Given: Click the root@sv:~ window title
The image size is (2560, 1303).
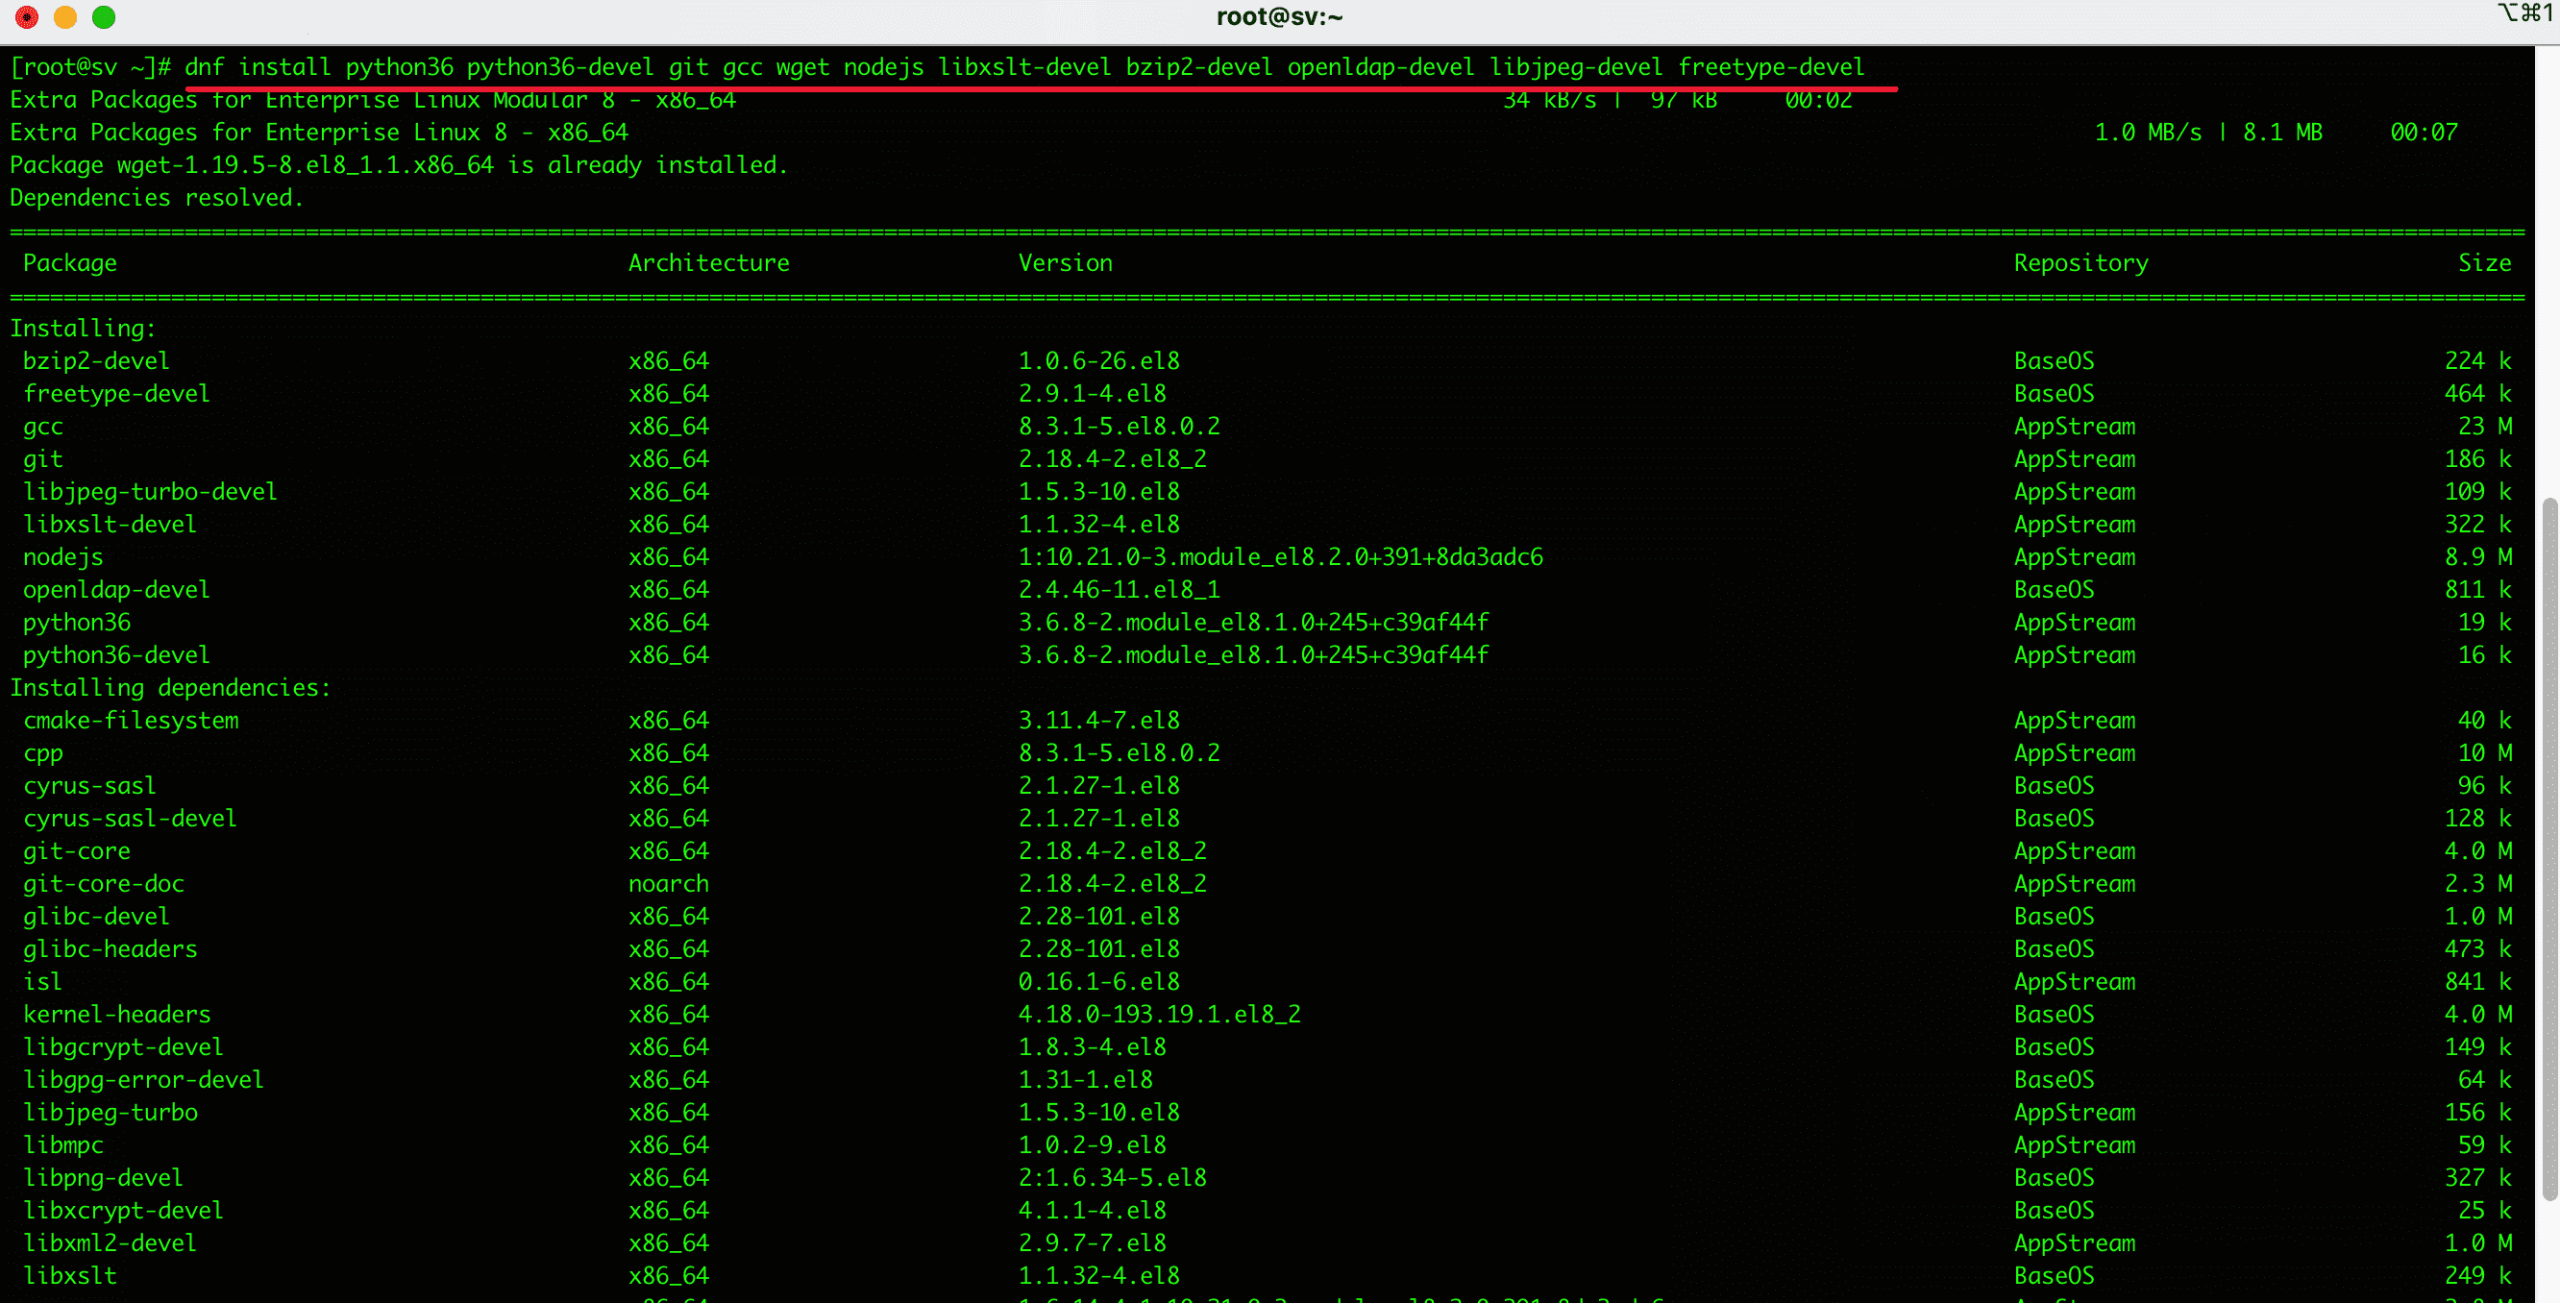Looking at the screenshot, I should [x=1279, y=17].
